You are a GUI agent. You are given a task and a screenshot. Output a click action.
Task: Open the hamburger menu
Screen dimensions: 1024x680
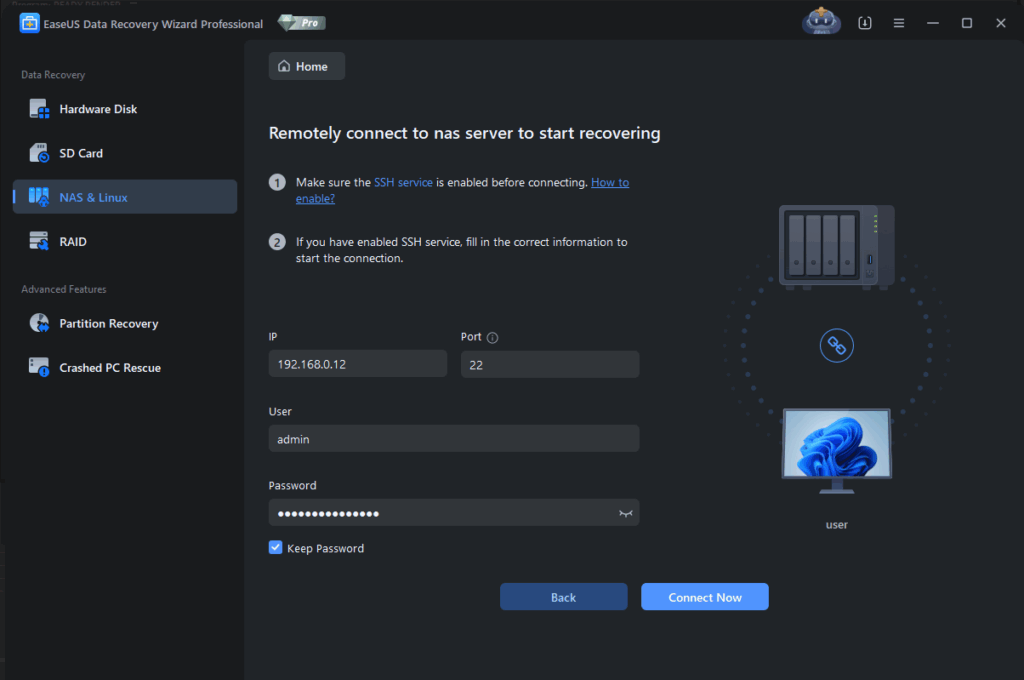point(899,24)
